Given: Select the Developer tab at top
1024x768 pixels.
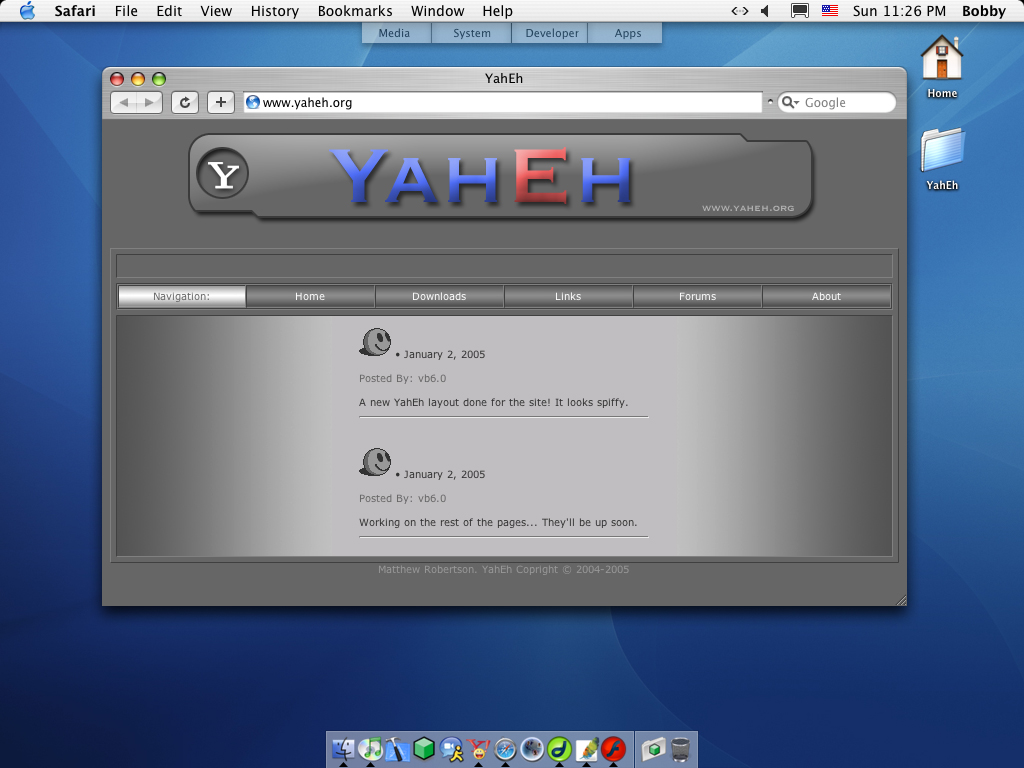Looking at the screenshot, I should [550, 33].
